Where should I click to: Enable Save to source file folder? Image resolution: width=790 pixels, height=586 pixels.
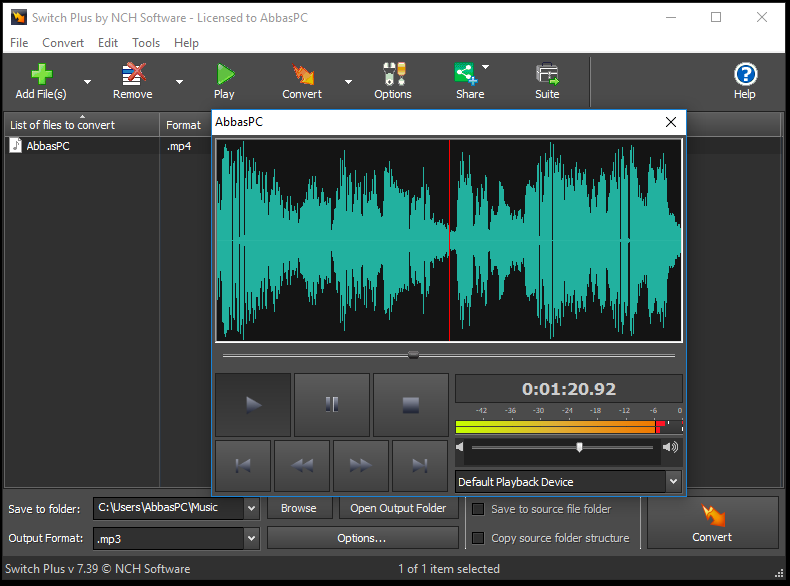tap(478, 509)
